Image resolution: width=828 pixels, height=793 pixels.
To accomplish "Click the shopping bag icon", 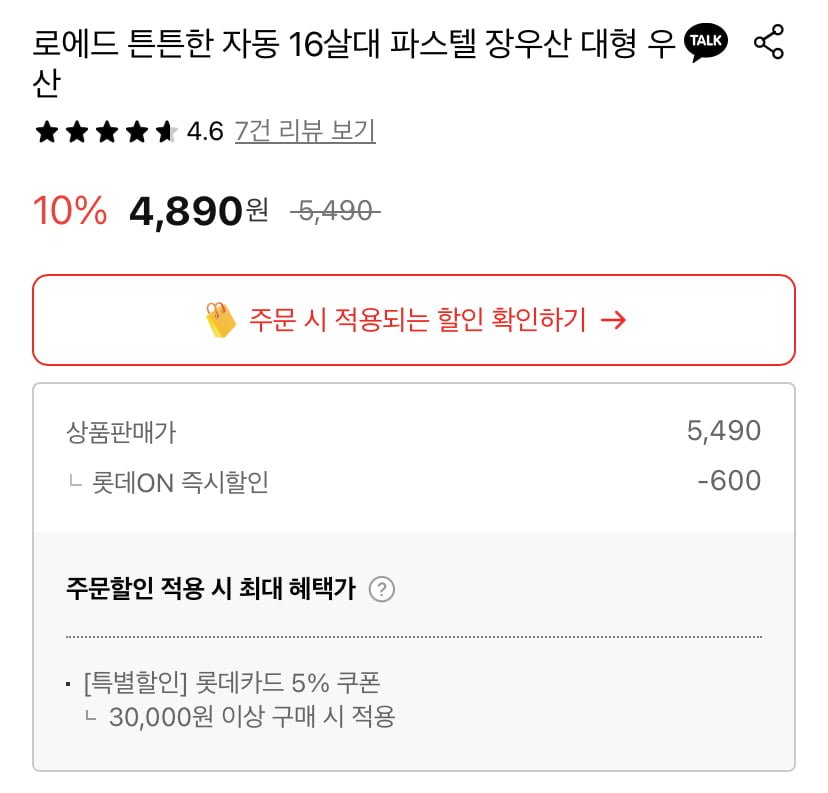I will click(220, 320).
